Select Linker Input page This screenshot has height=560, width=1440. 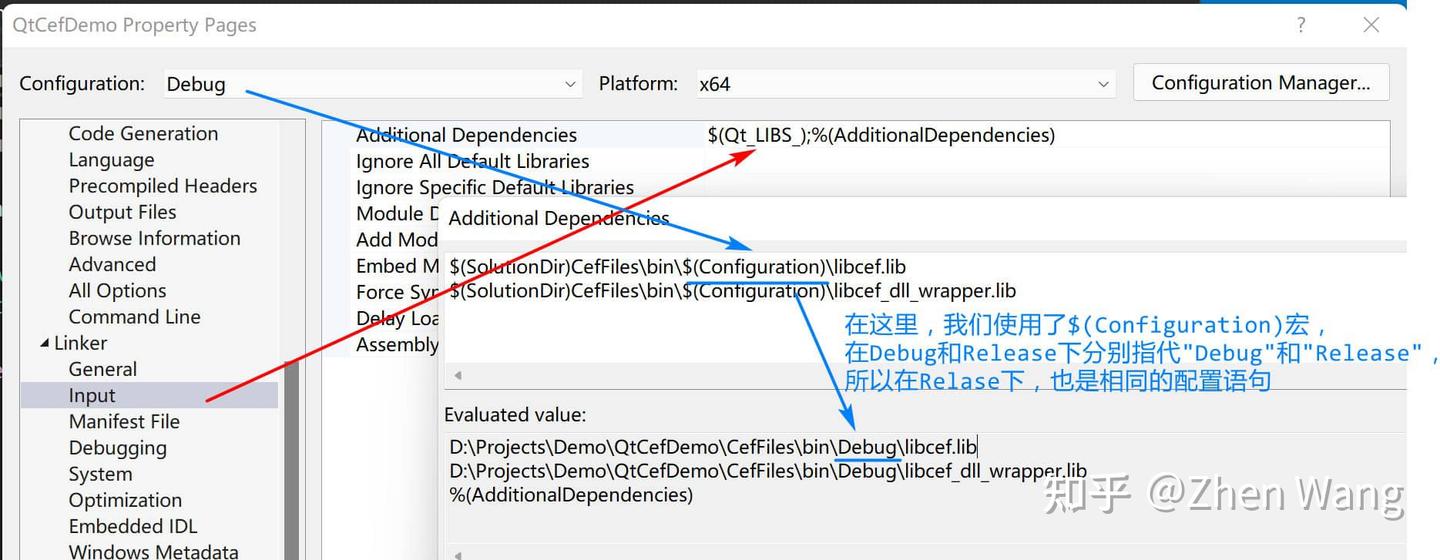(x=92, y=395)
